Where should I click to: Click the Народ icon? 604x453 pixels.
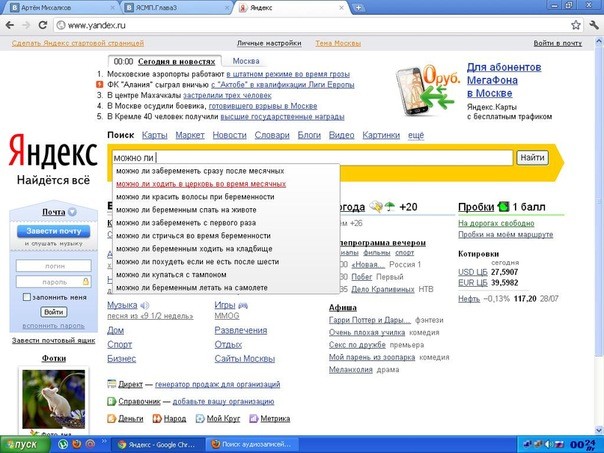click(x=157, y=418)
